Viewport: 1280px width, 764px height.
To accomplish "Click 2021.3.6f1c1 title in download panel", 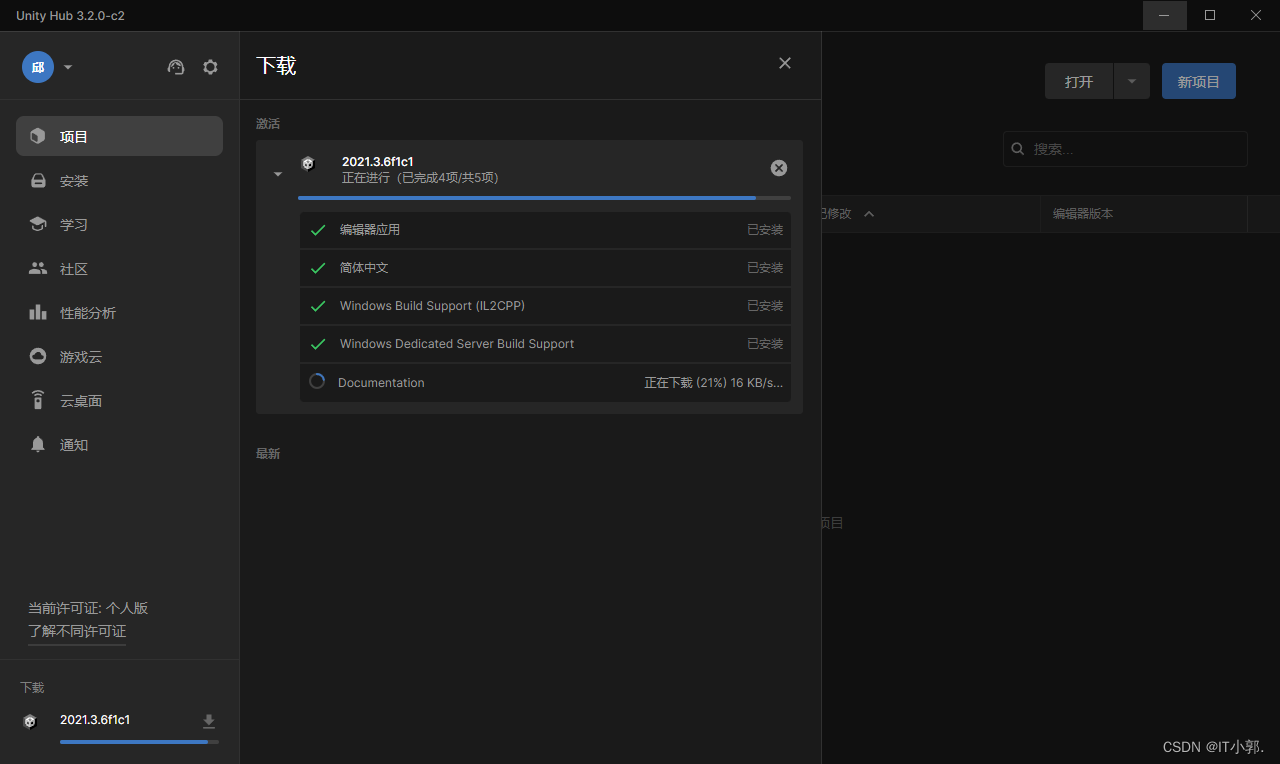I will 378,161.
